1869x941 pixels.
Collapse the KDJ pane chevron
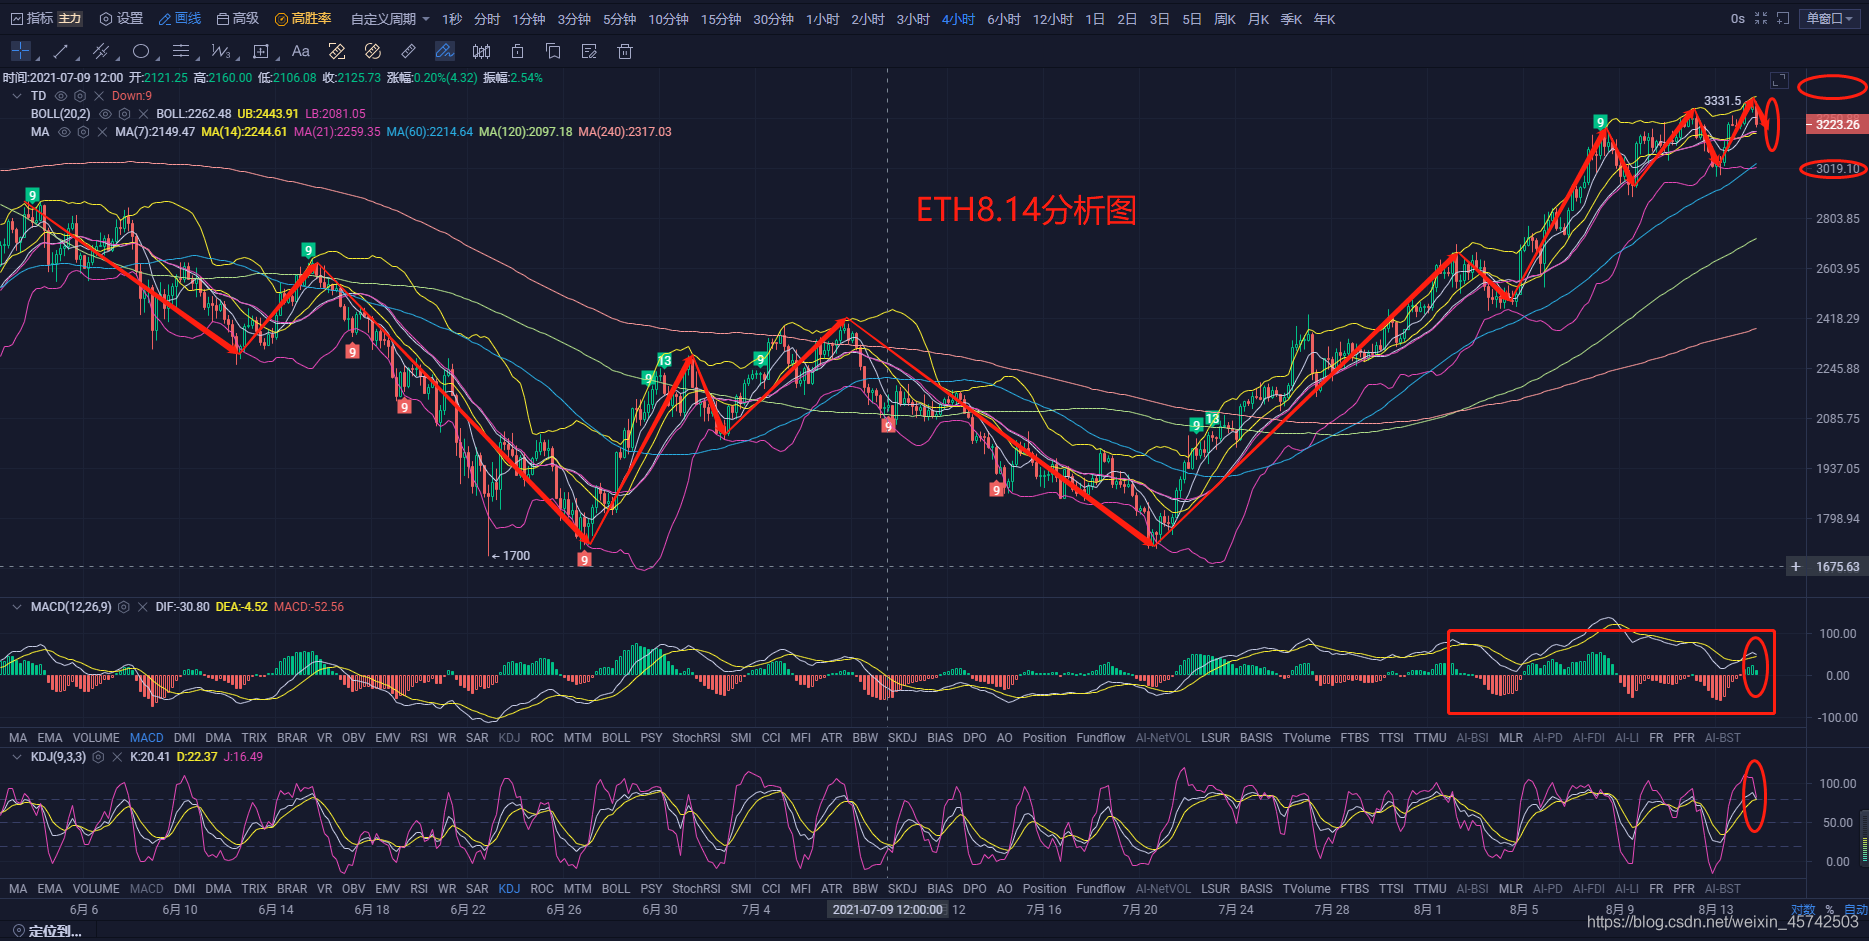tap(17, 757)
